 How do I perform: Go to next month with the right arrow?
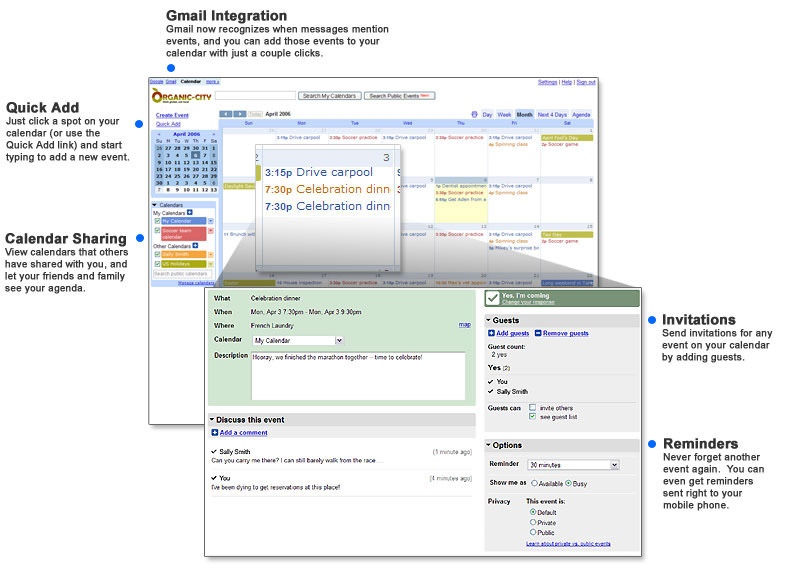pos(239,114)
